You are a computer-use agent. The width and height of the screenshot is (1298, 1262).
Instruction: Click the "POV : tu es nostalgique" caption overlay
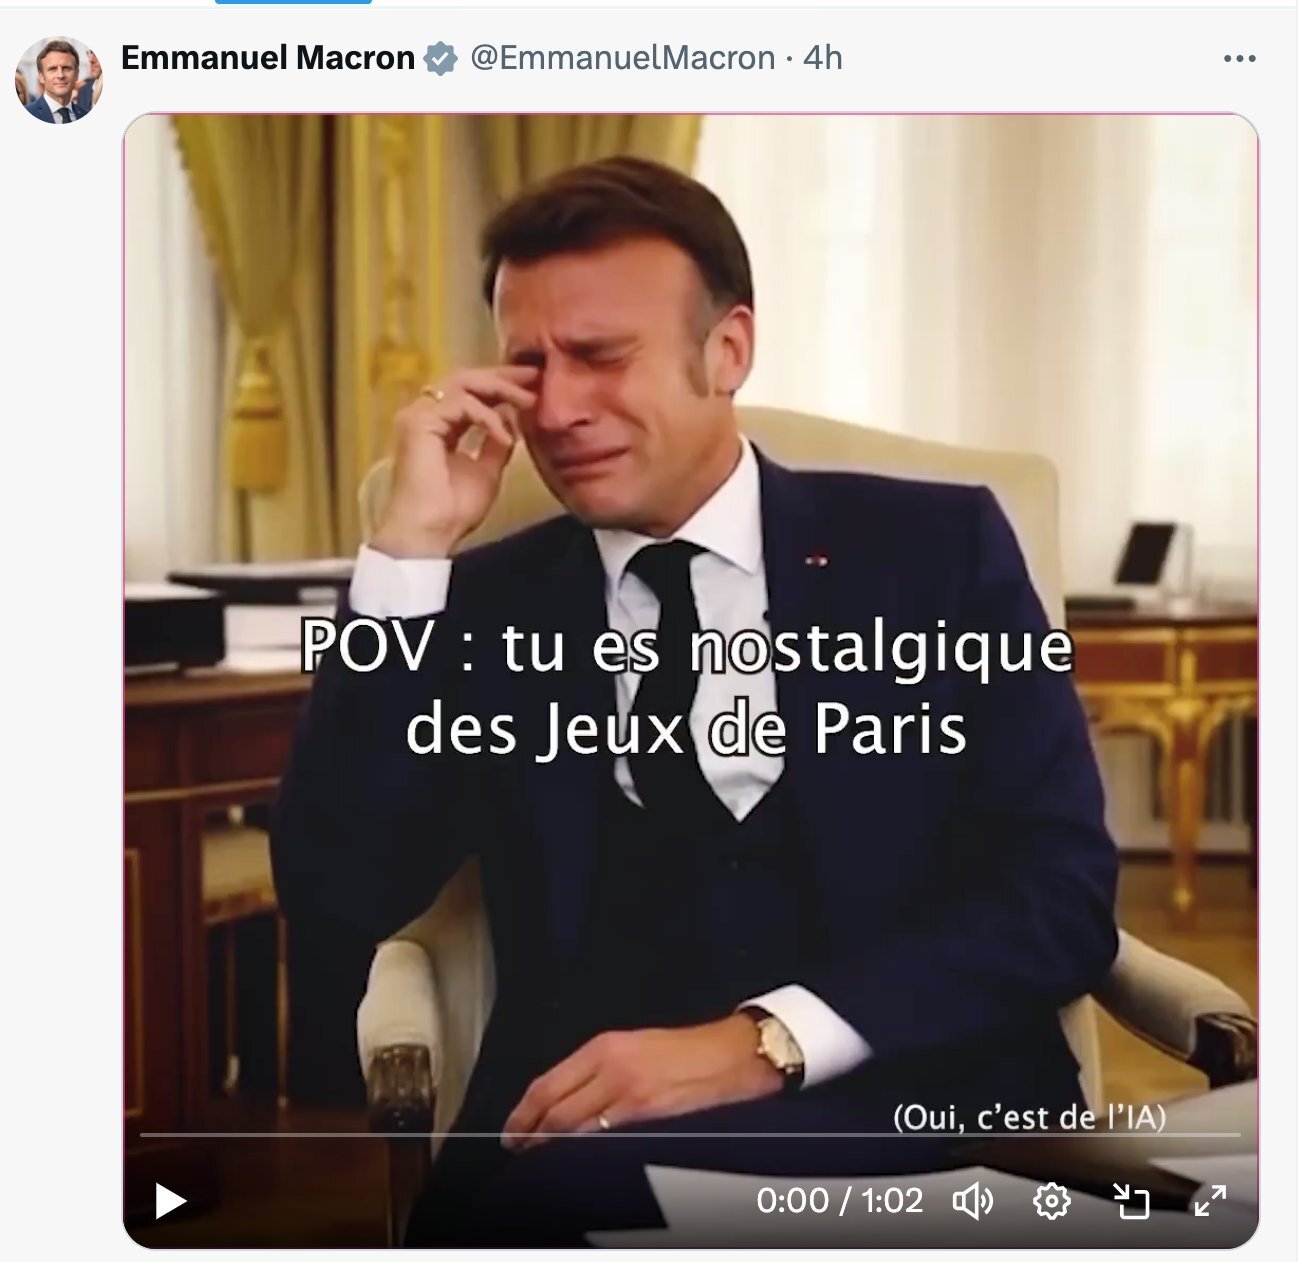coord(686,647)
